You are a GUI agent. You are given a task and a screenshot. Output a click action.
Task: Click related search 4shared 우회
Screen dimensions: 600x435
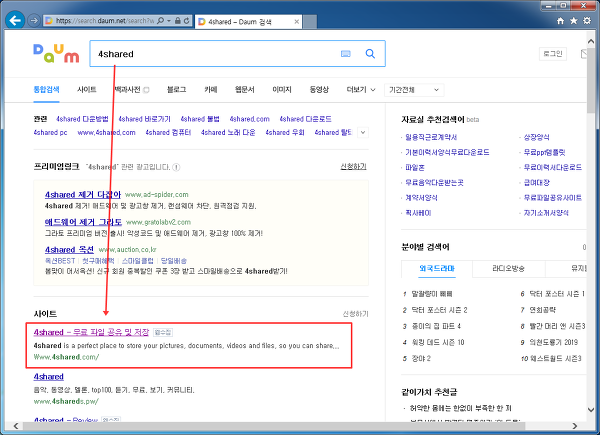[285, 132]
